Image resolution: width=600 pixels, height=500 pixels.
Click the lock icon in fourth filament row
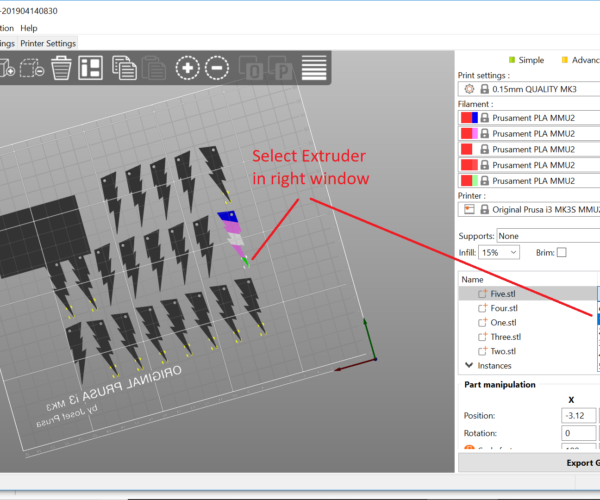tap(484, 165)
